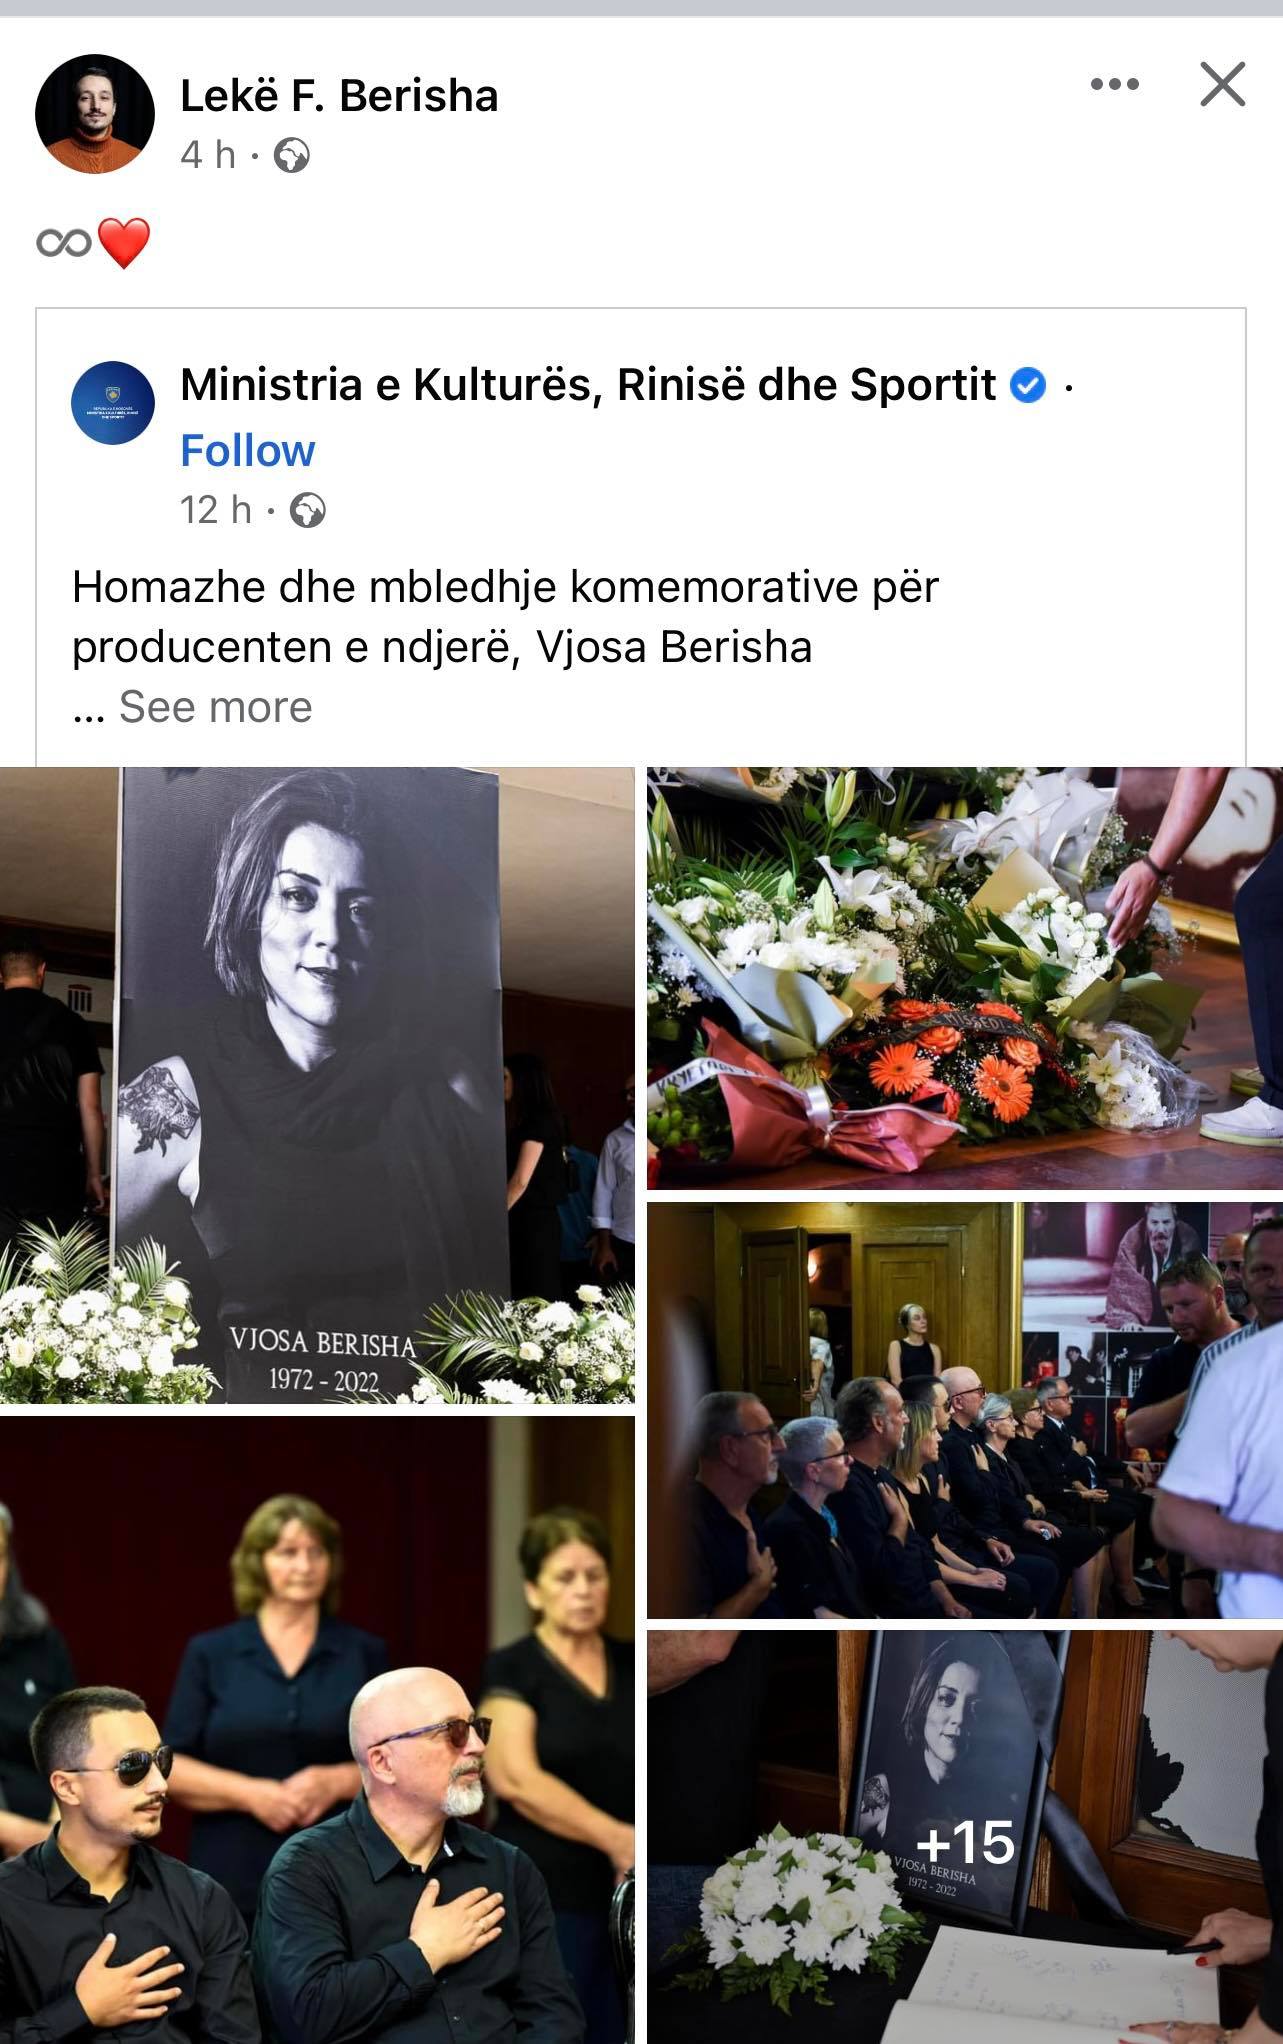The height and width of the screenshot is (2044, 1283).
Task: Tap the globe icon beside 12 h
Action: pyautogui.click(x=307, y=511)
